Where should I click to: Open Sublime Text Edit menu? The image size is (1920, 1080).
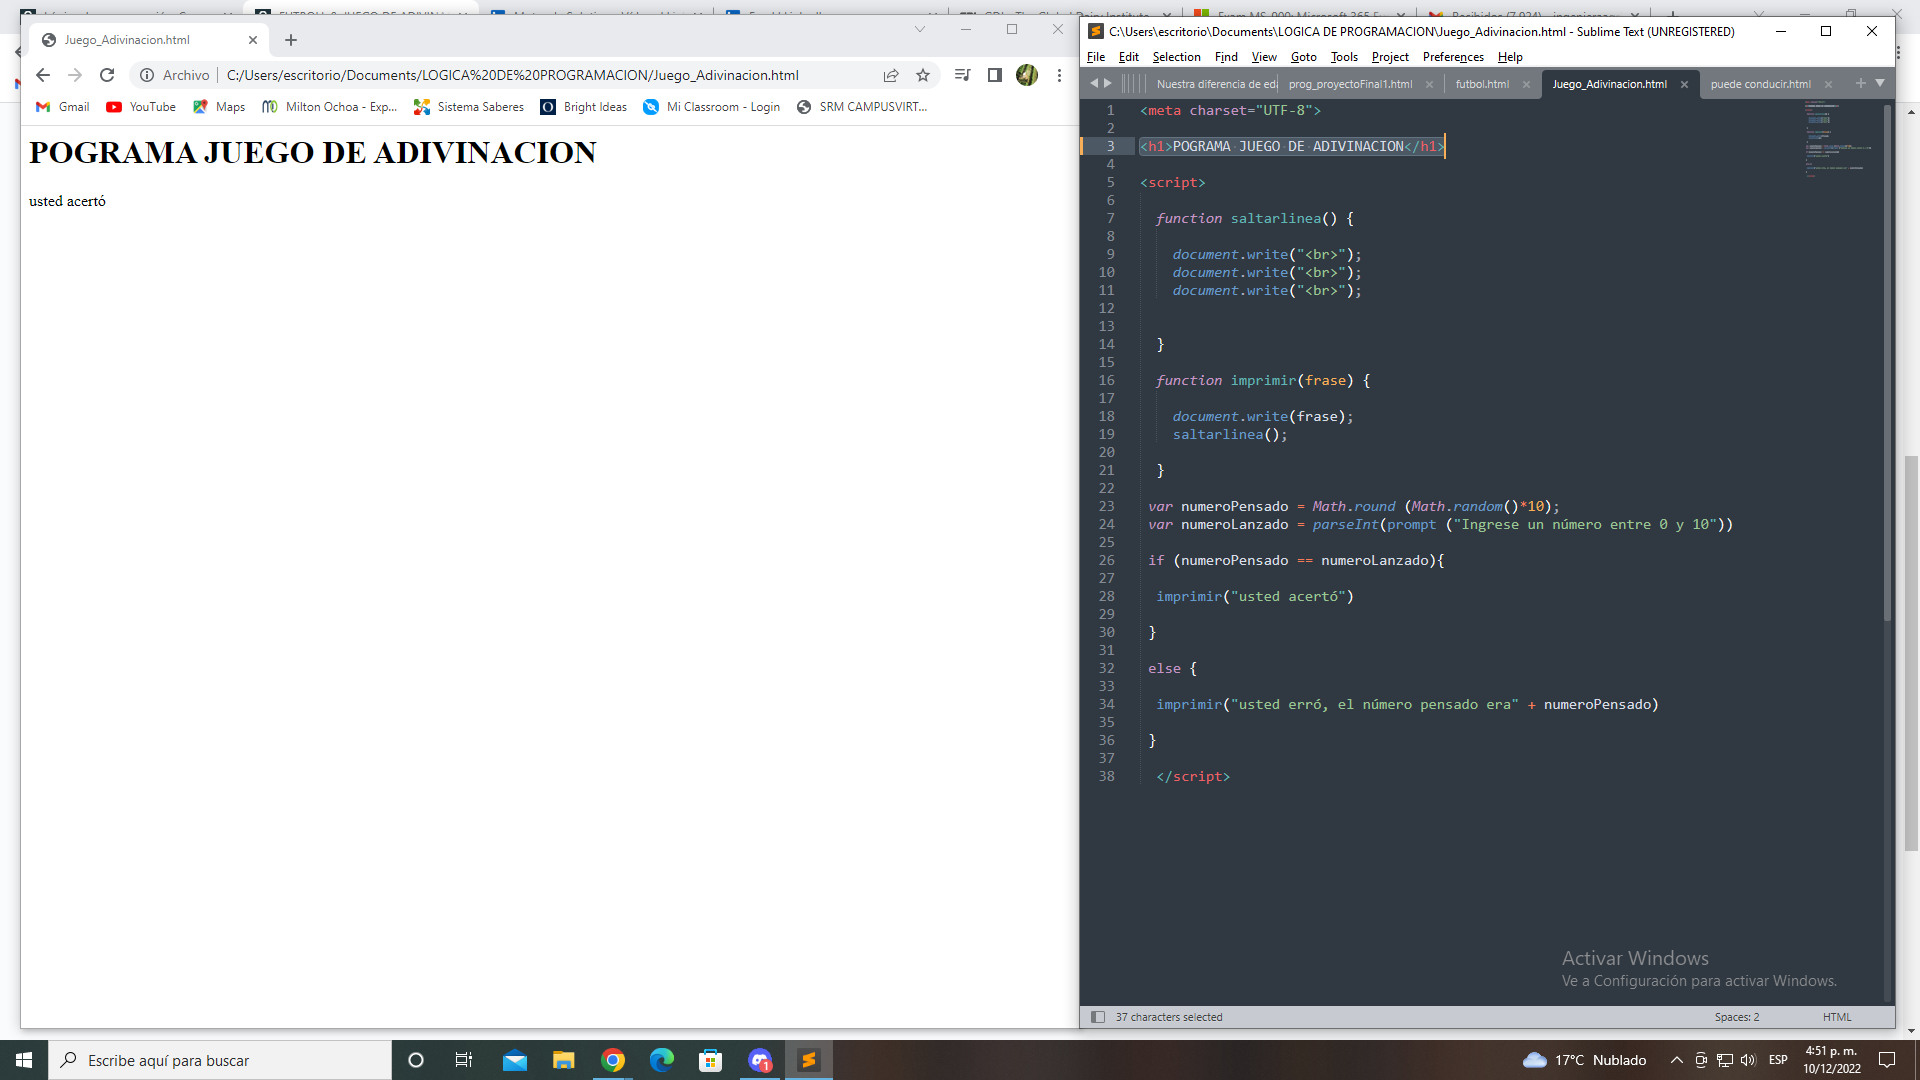coord(1129,57)
